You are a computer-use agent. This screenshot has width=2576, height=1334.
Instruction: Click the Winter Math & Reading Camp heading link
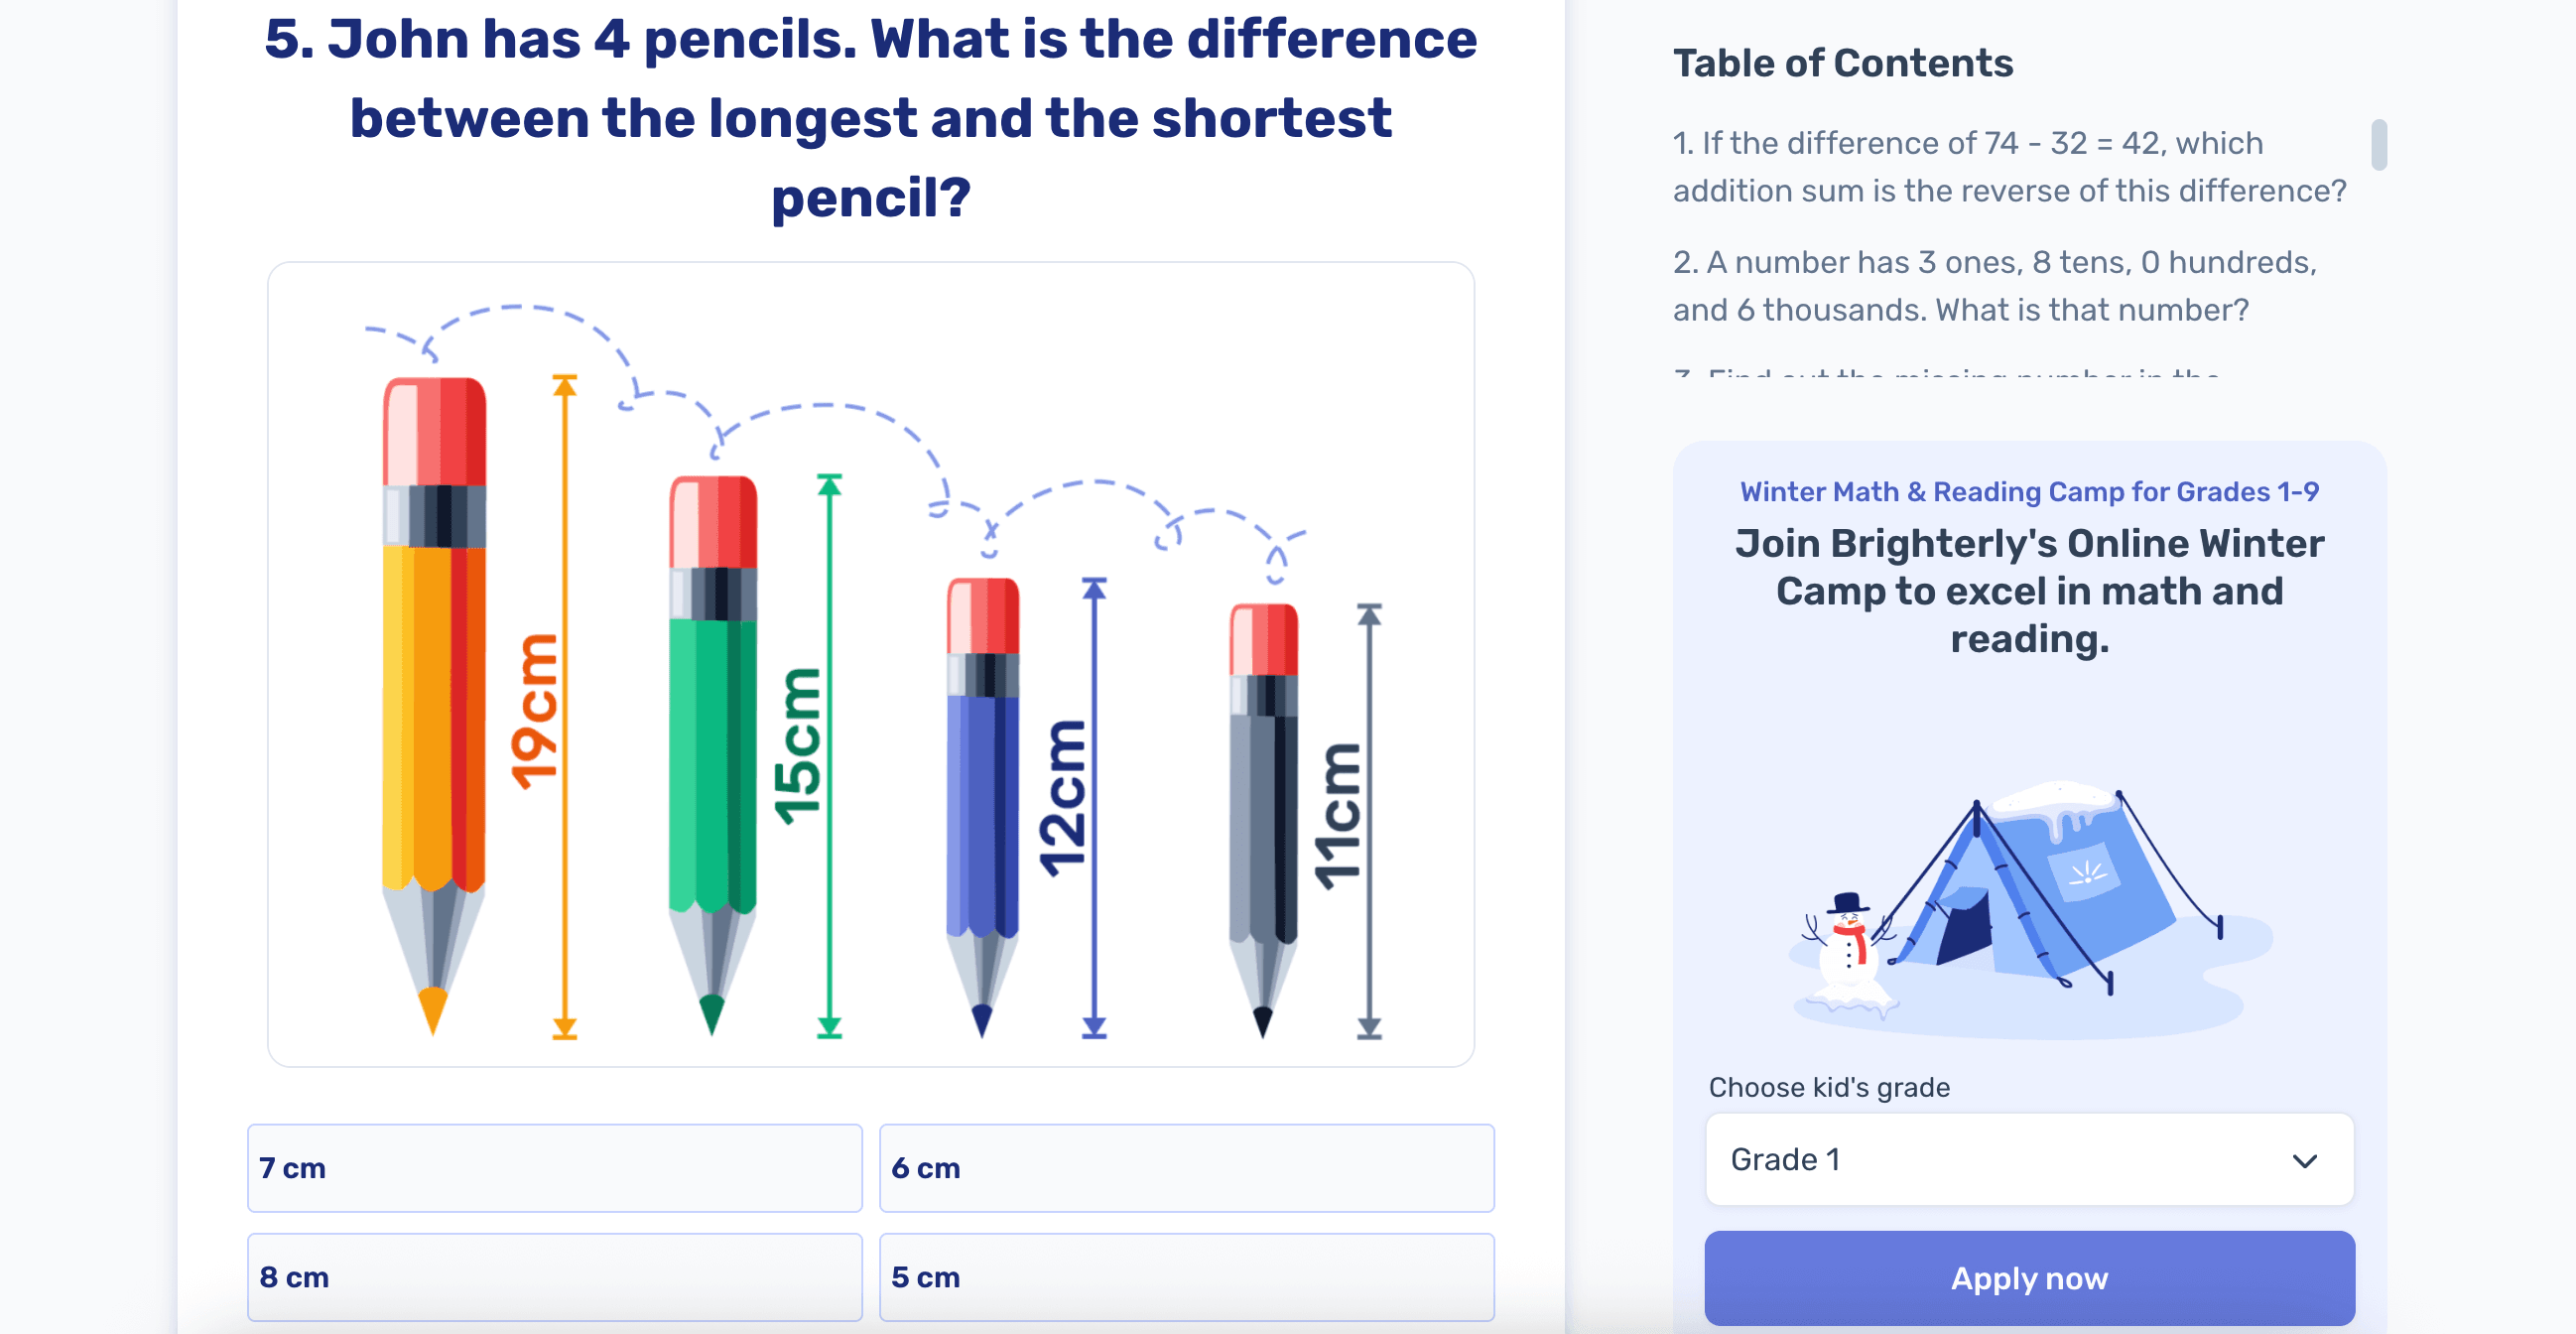[2028, 491]
